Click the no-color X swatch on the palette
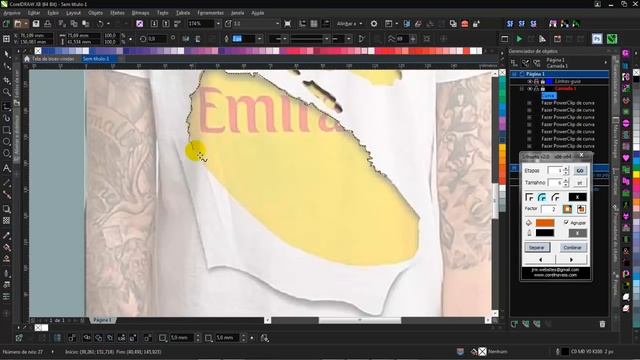This screenshot has width=640, height=360. click(x=38, y=51)
